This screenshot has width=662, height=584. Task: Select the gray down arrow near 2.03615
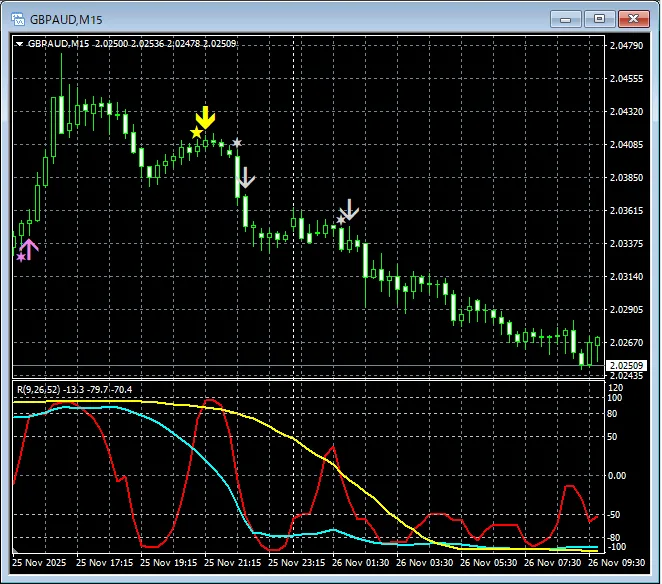point(349,209)
